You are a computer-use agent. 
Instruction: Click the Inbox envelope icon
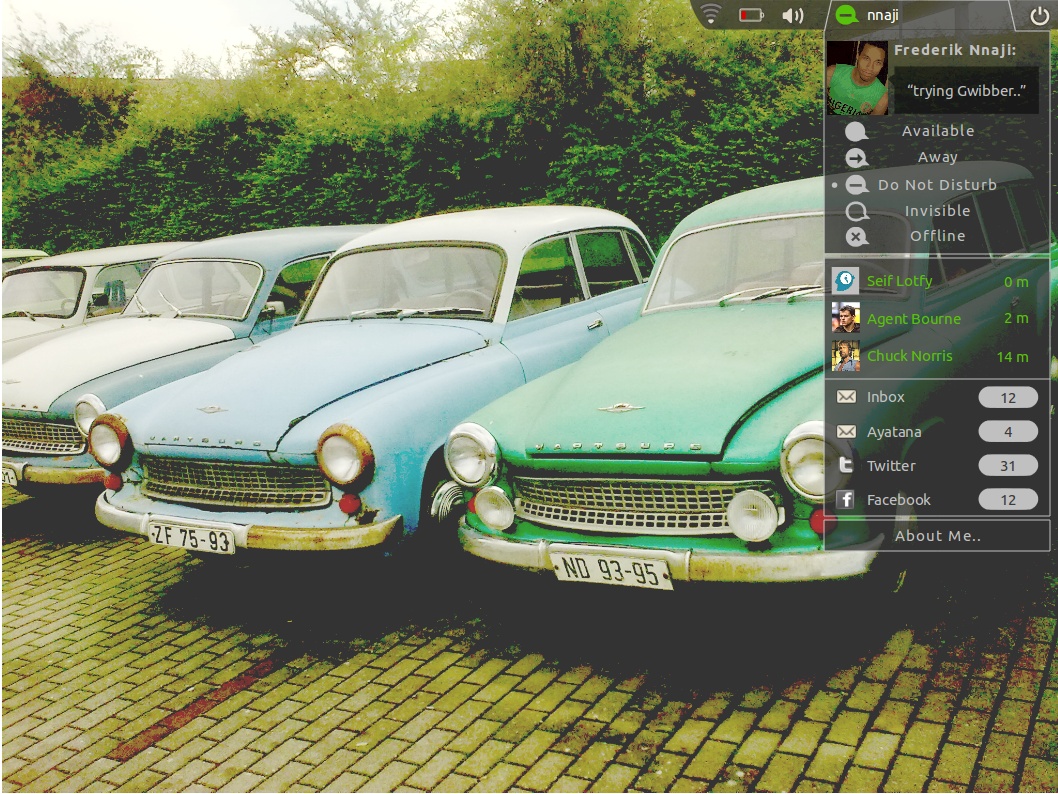pos(846,397)
